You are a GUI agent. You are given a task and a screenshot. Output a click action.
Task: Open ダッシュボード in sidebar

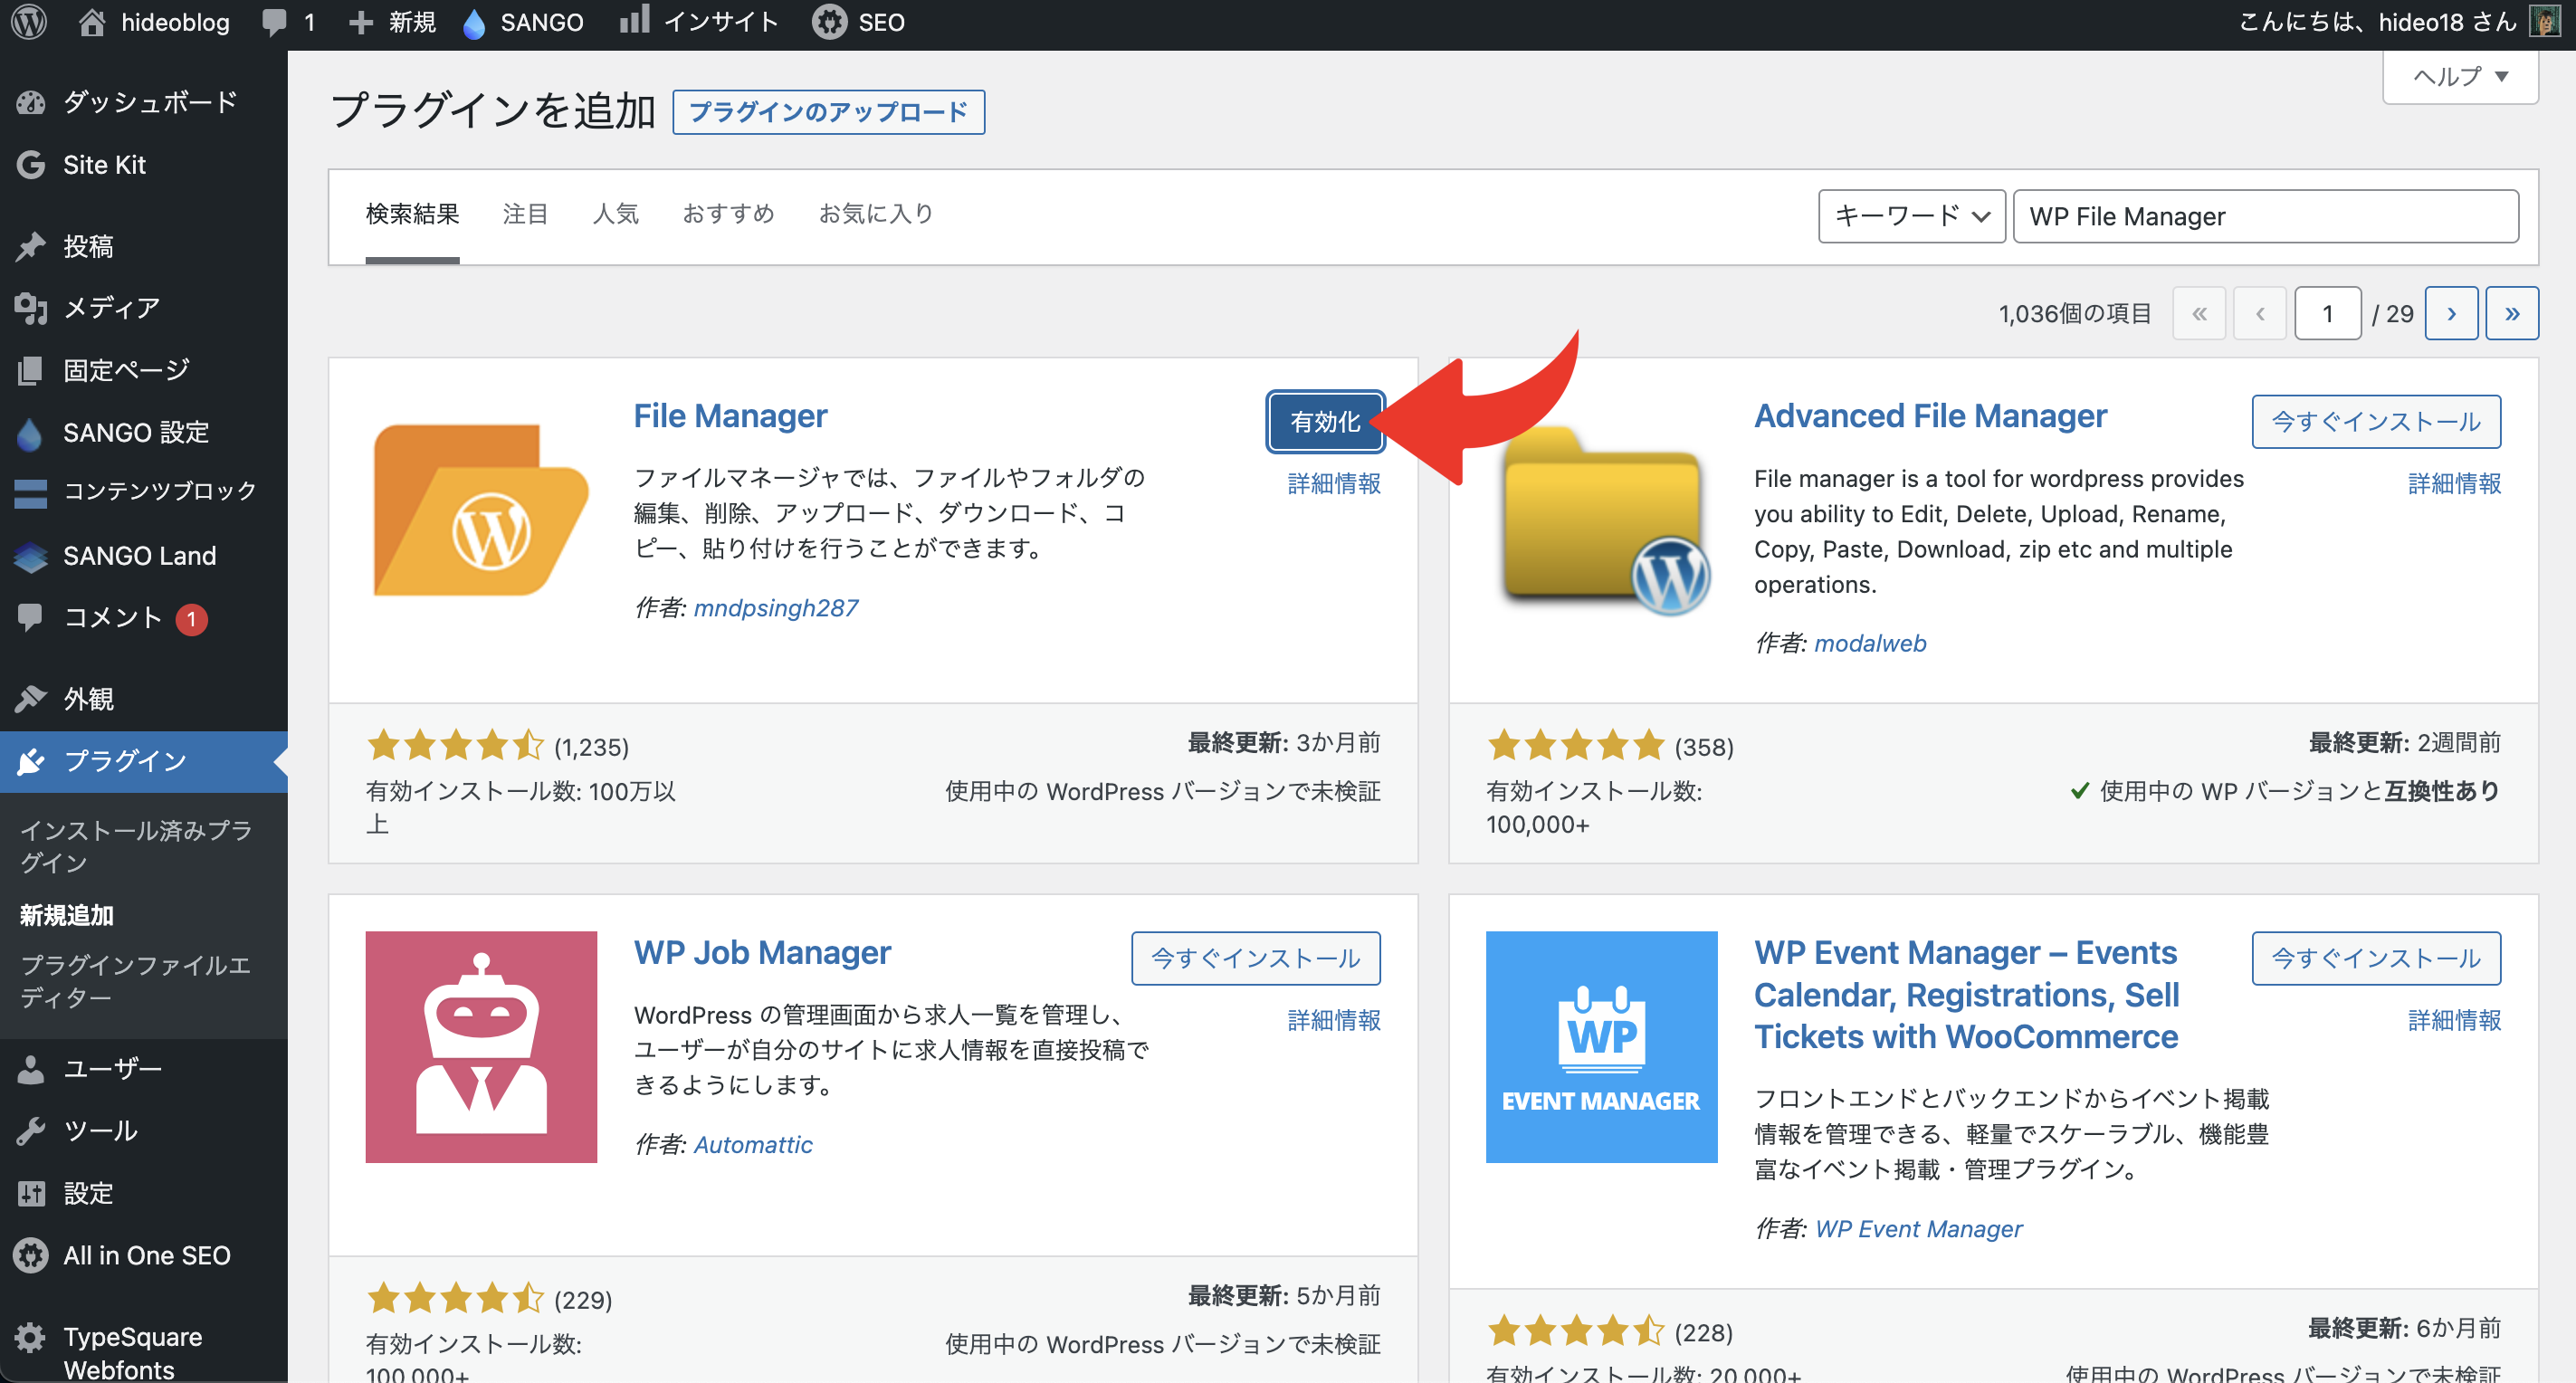144,102
